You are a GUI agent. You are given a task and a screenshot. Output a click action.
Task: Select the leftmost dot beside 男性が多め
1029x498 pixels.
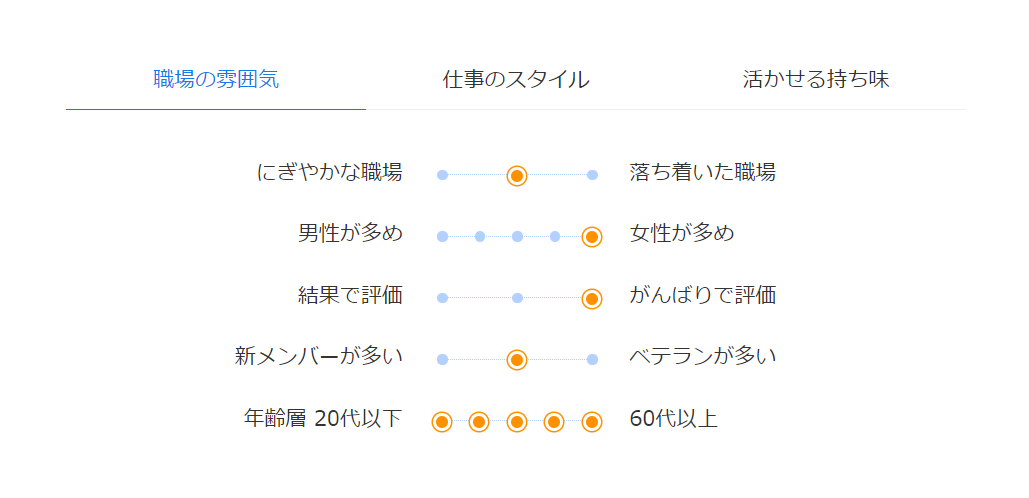(x=442, y=237)
